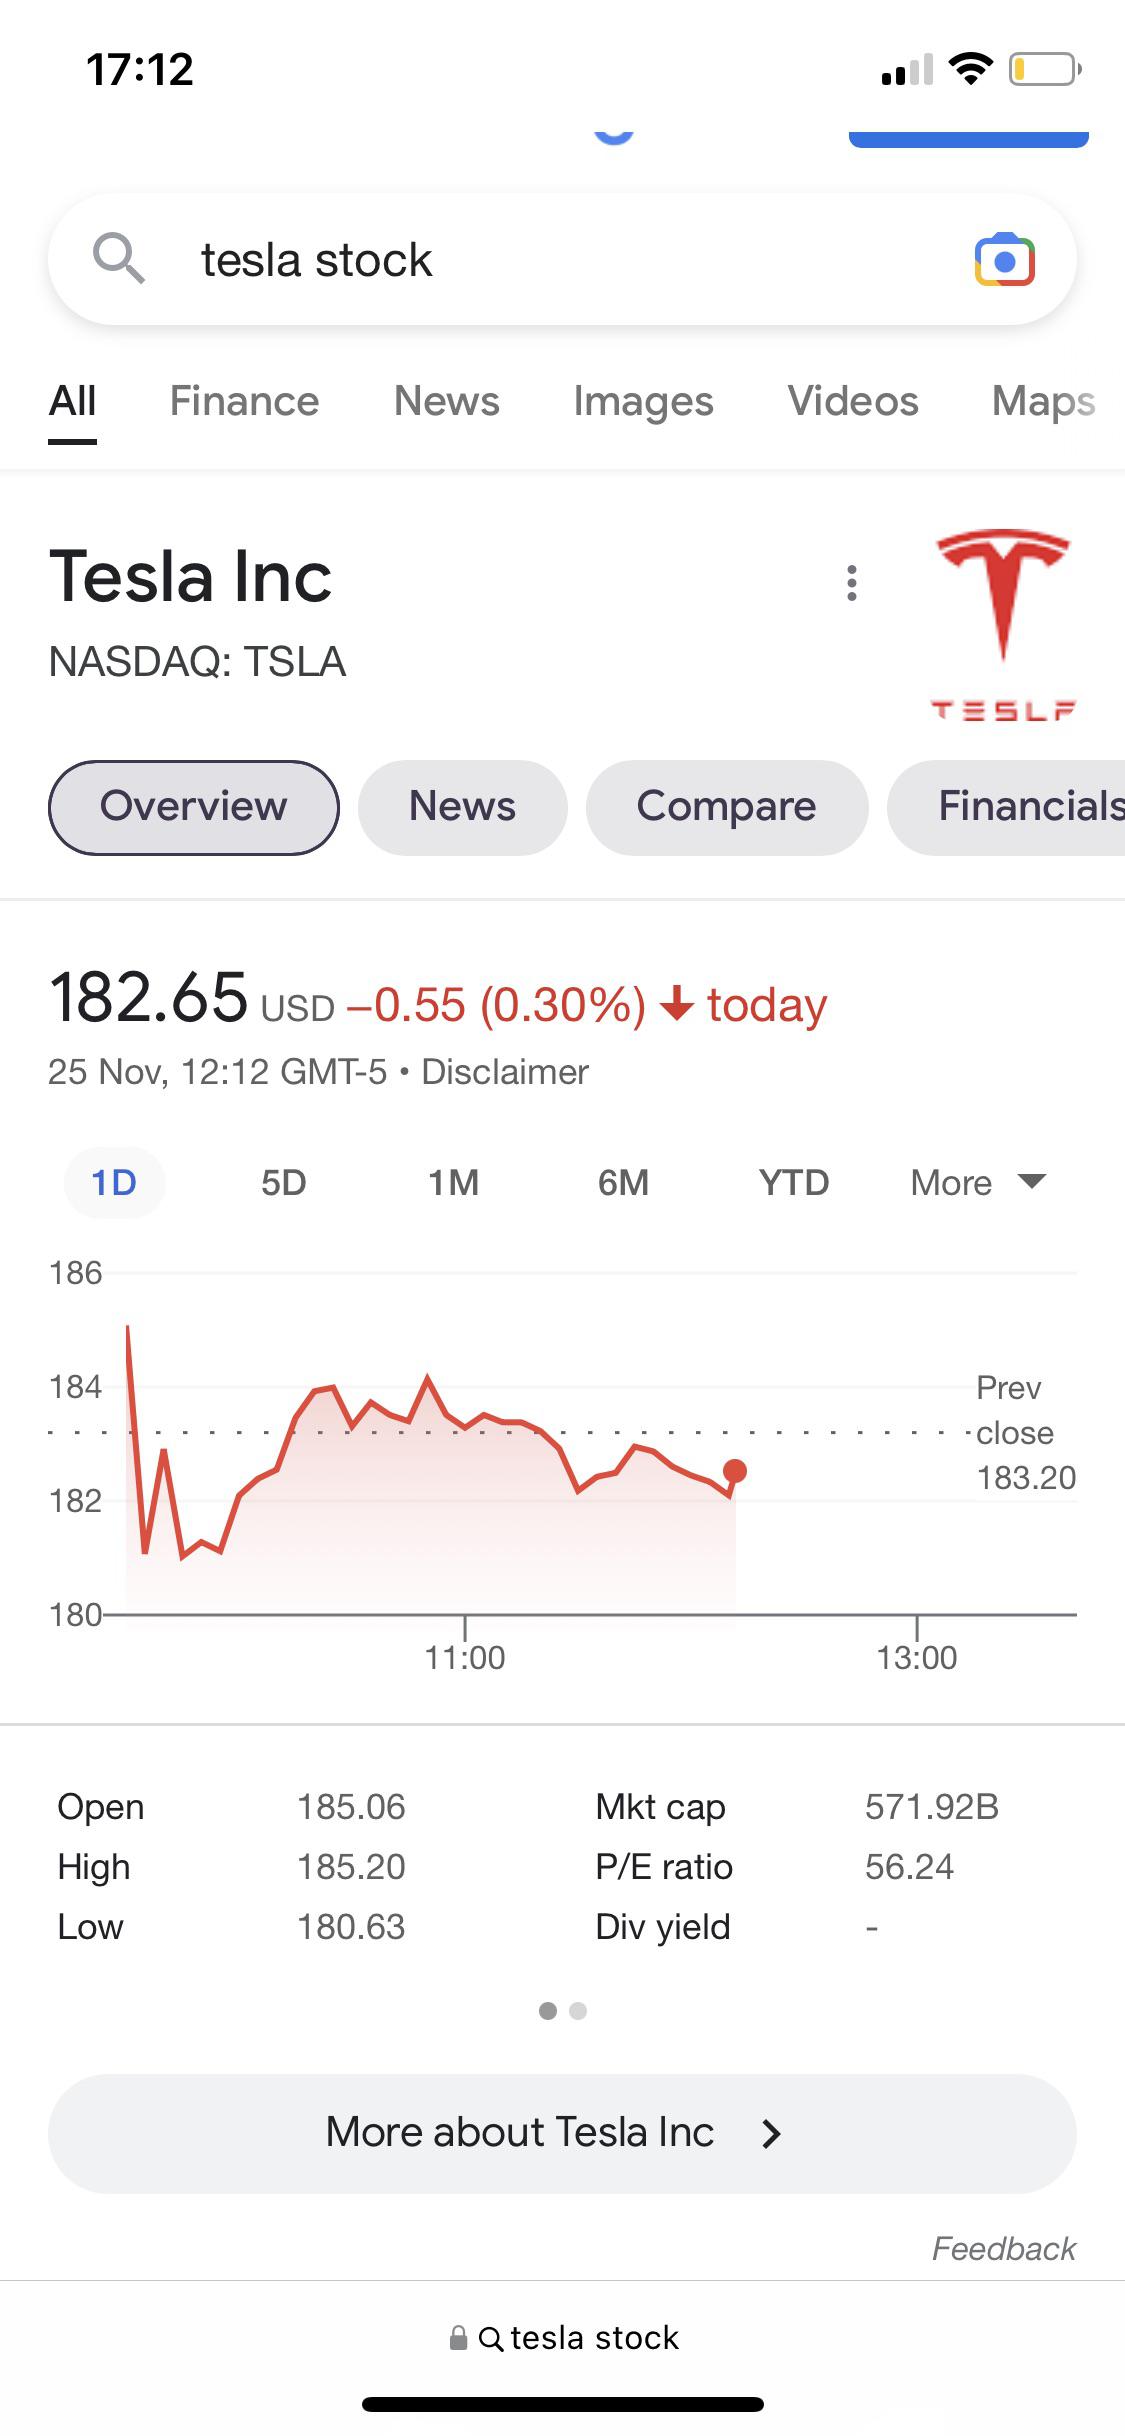Open the Disclaimer link
Image resolution: width=1125 pixels, height=2436 pixels.
(x=505, y=1072)
